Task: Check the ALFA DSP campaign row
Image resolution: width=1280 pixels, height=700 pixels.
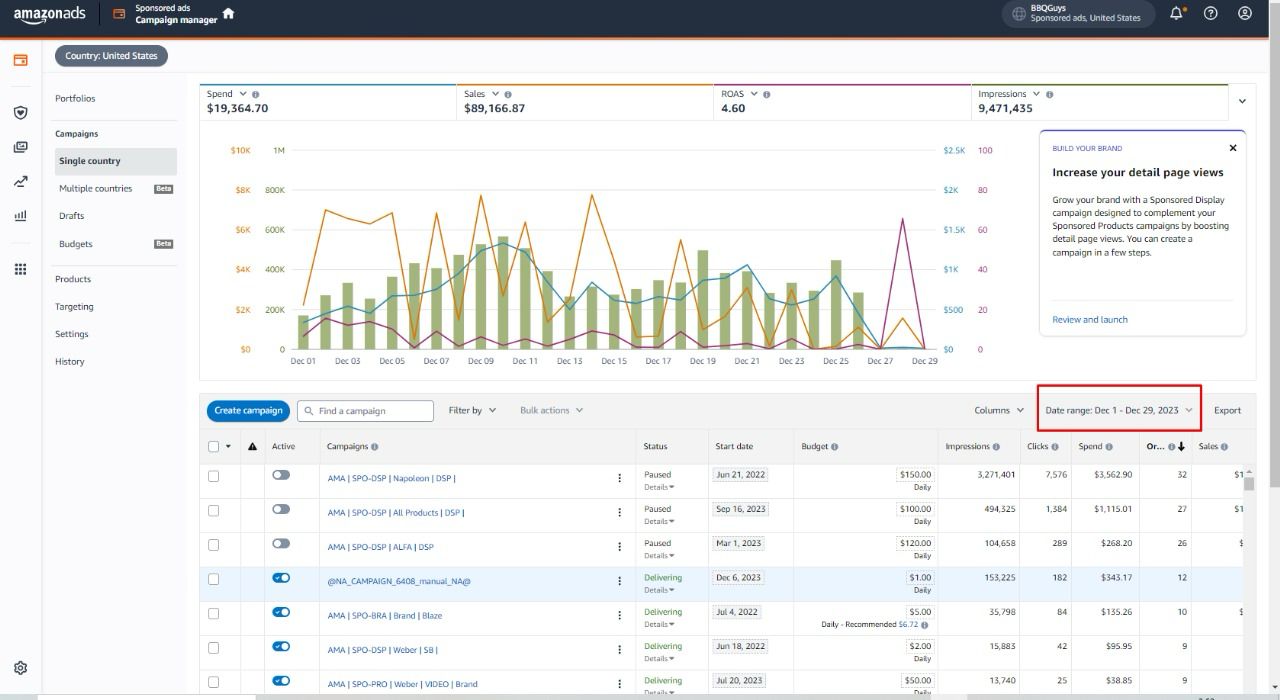Action: coord(213,545)
